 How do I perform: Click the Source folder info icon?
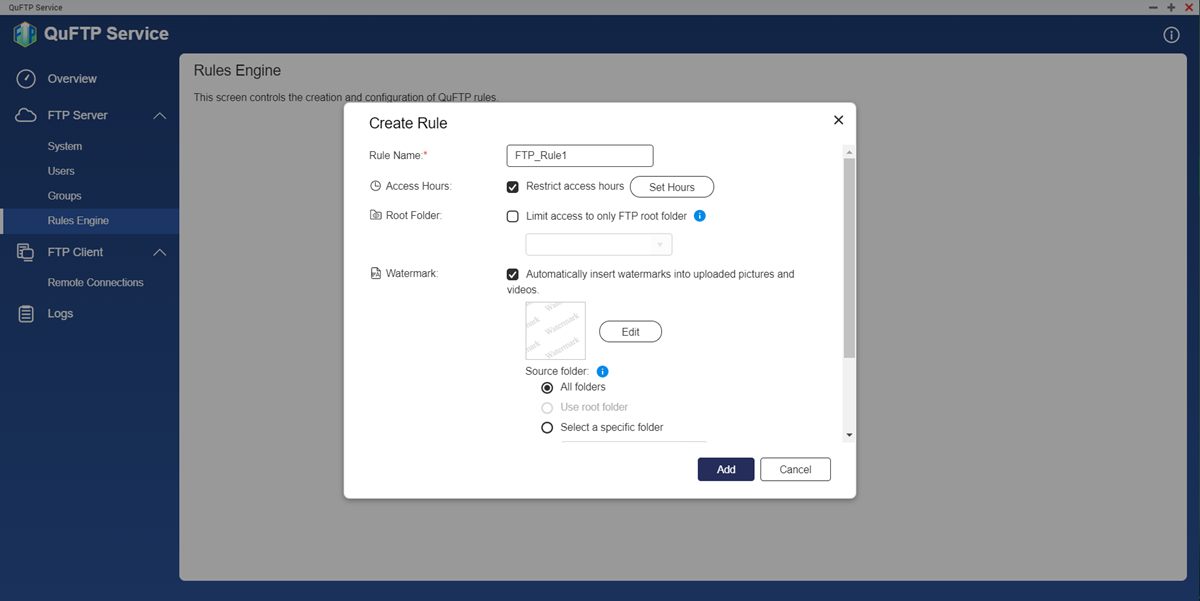pos(602,372)
